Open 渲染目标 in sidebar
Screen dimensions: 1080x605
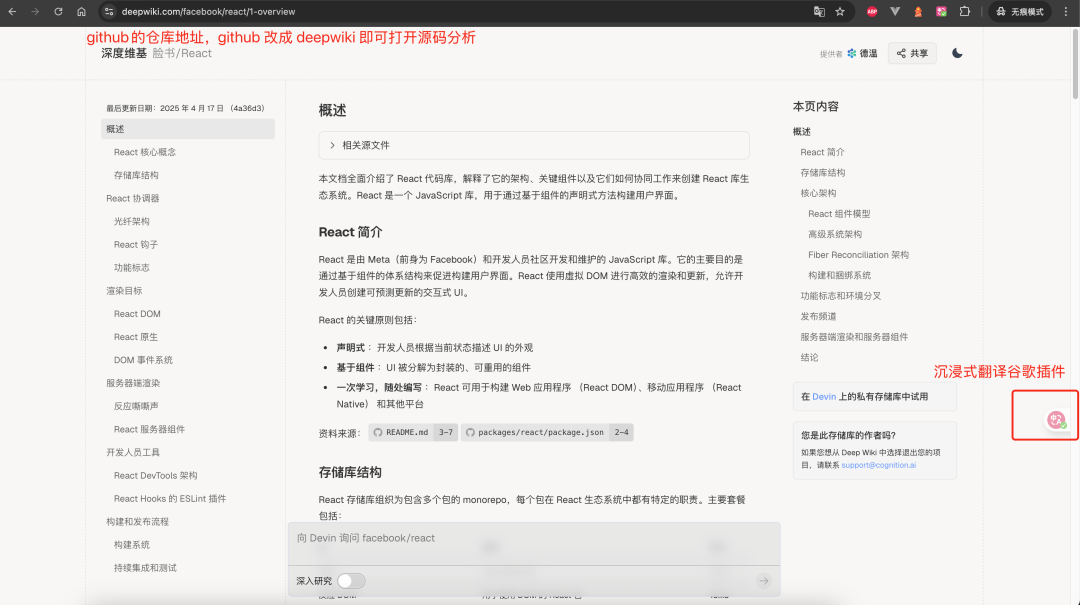pyautogui.click(x=124, y=291)
